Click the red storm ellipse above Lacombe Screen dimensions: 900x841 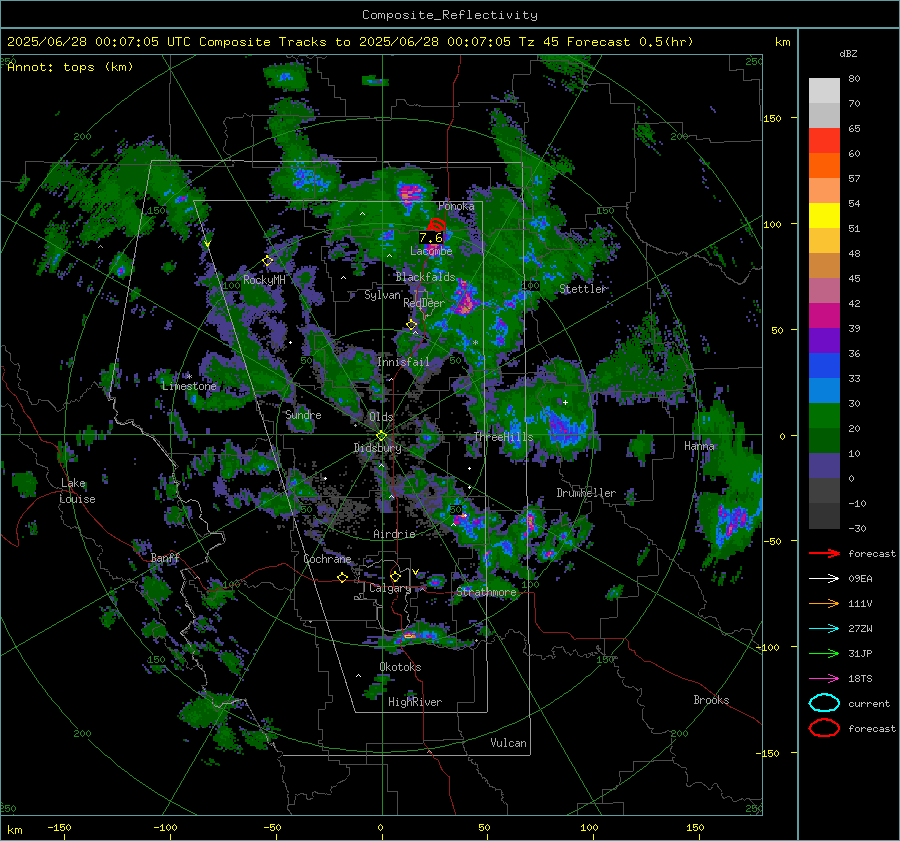tap(436, 225)
